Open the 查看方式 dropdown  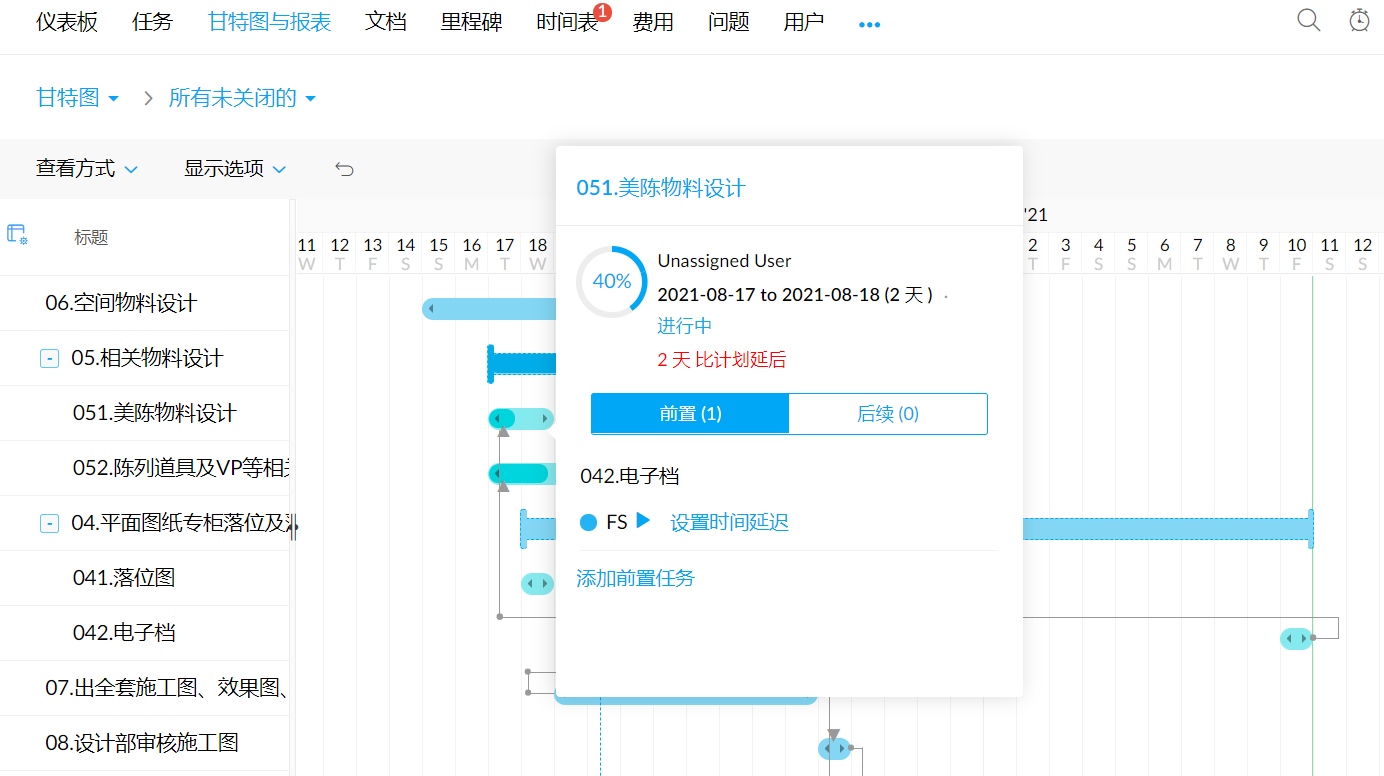pyautogui.click(x=87, y=169)
